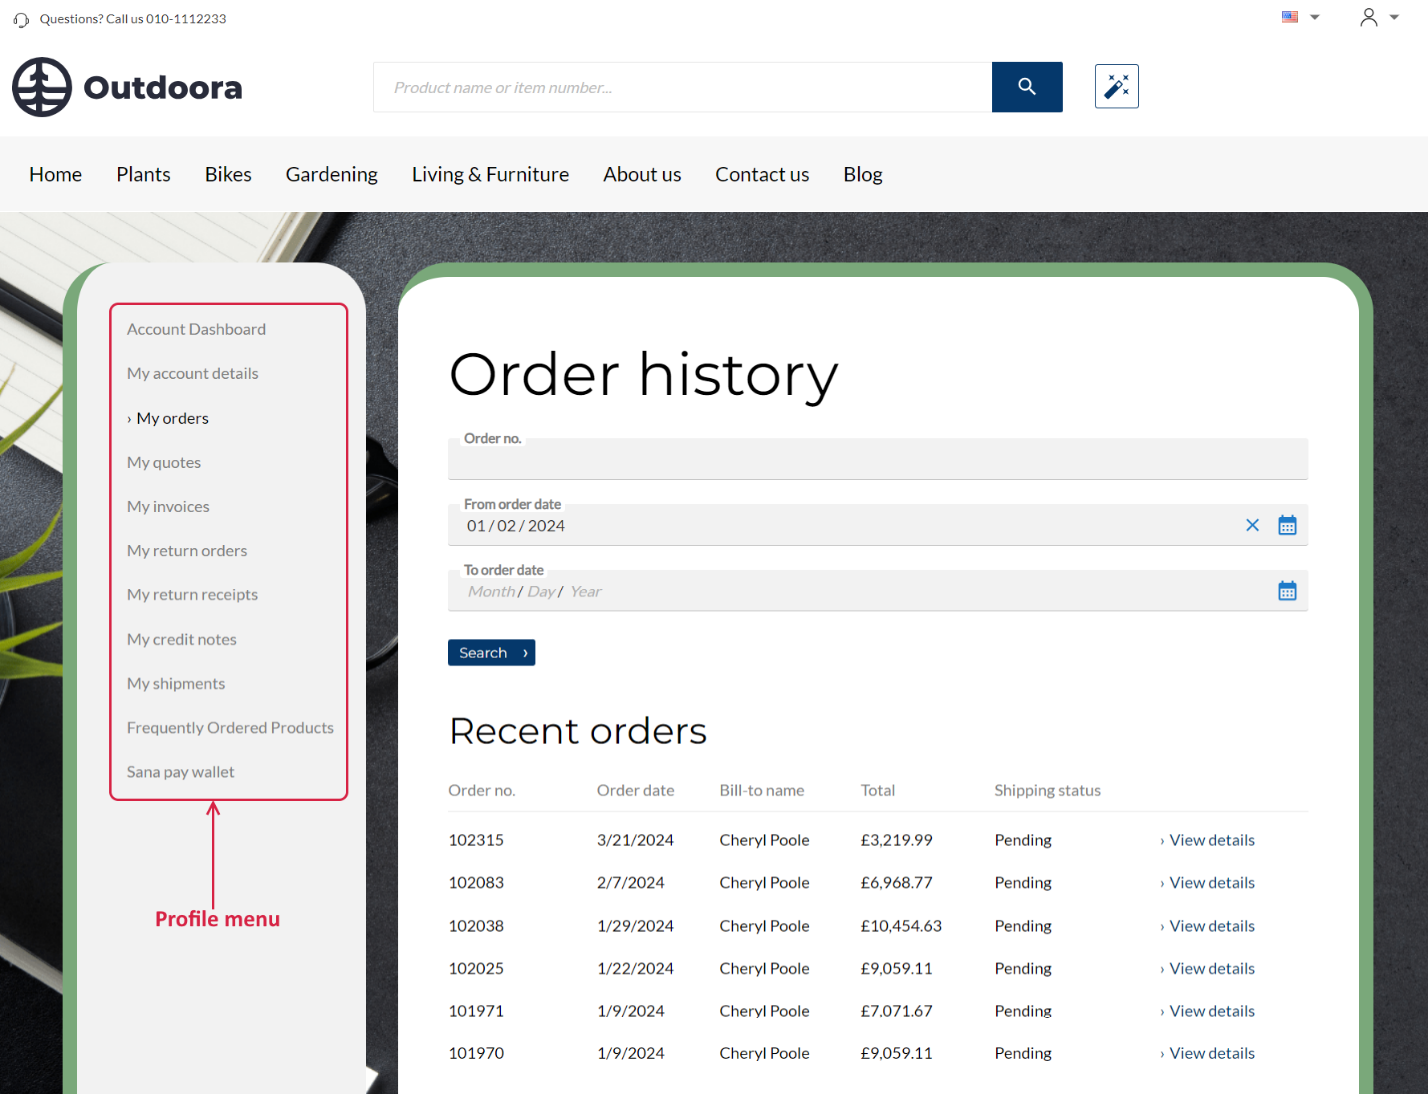Click the Outdoora logo
Screen dimensions: 1428x1094
tap(127, 87)
